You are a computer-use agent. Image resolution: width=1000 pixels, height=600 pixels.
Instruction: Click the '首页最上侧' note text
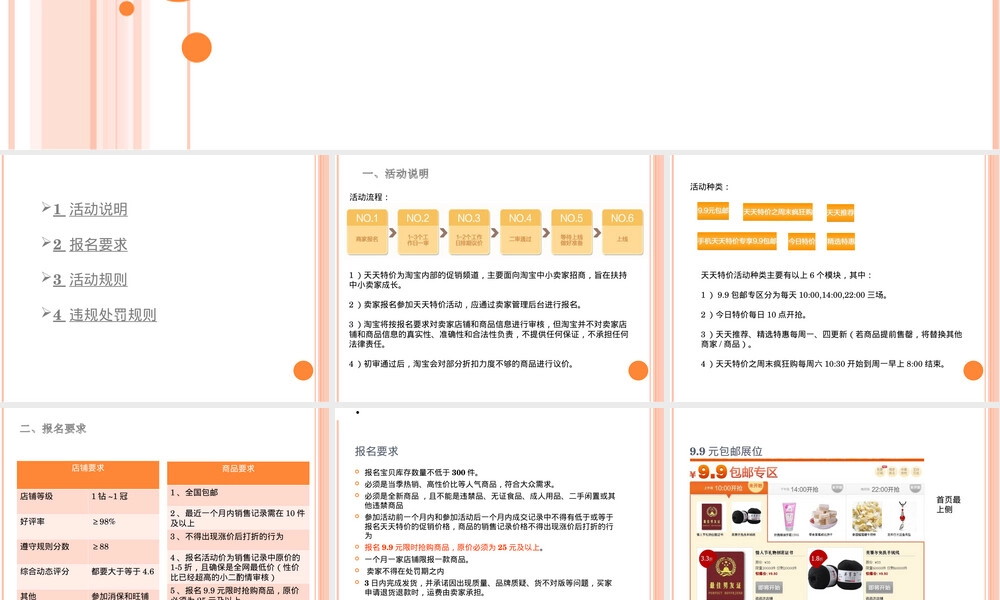[948, 504]
